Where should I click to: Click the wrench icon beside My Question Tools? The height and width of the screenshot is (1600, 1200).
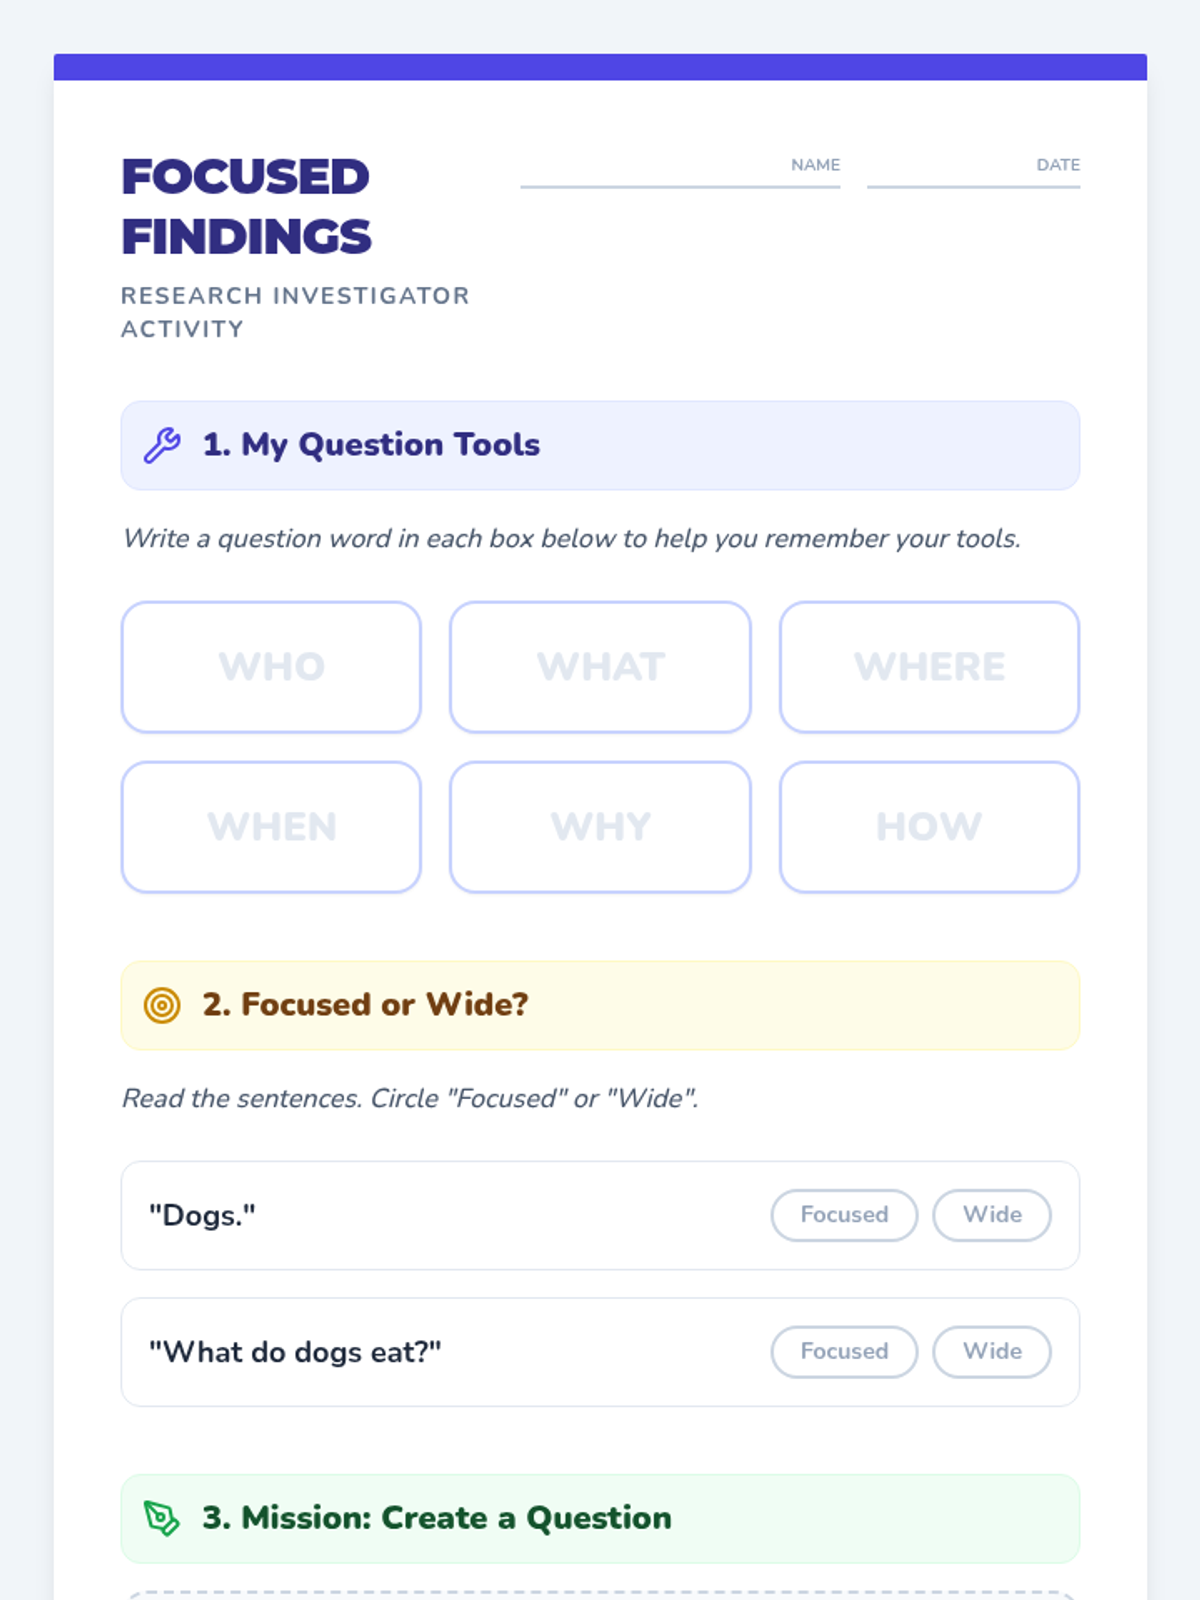[x=162, y=445]
